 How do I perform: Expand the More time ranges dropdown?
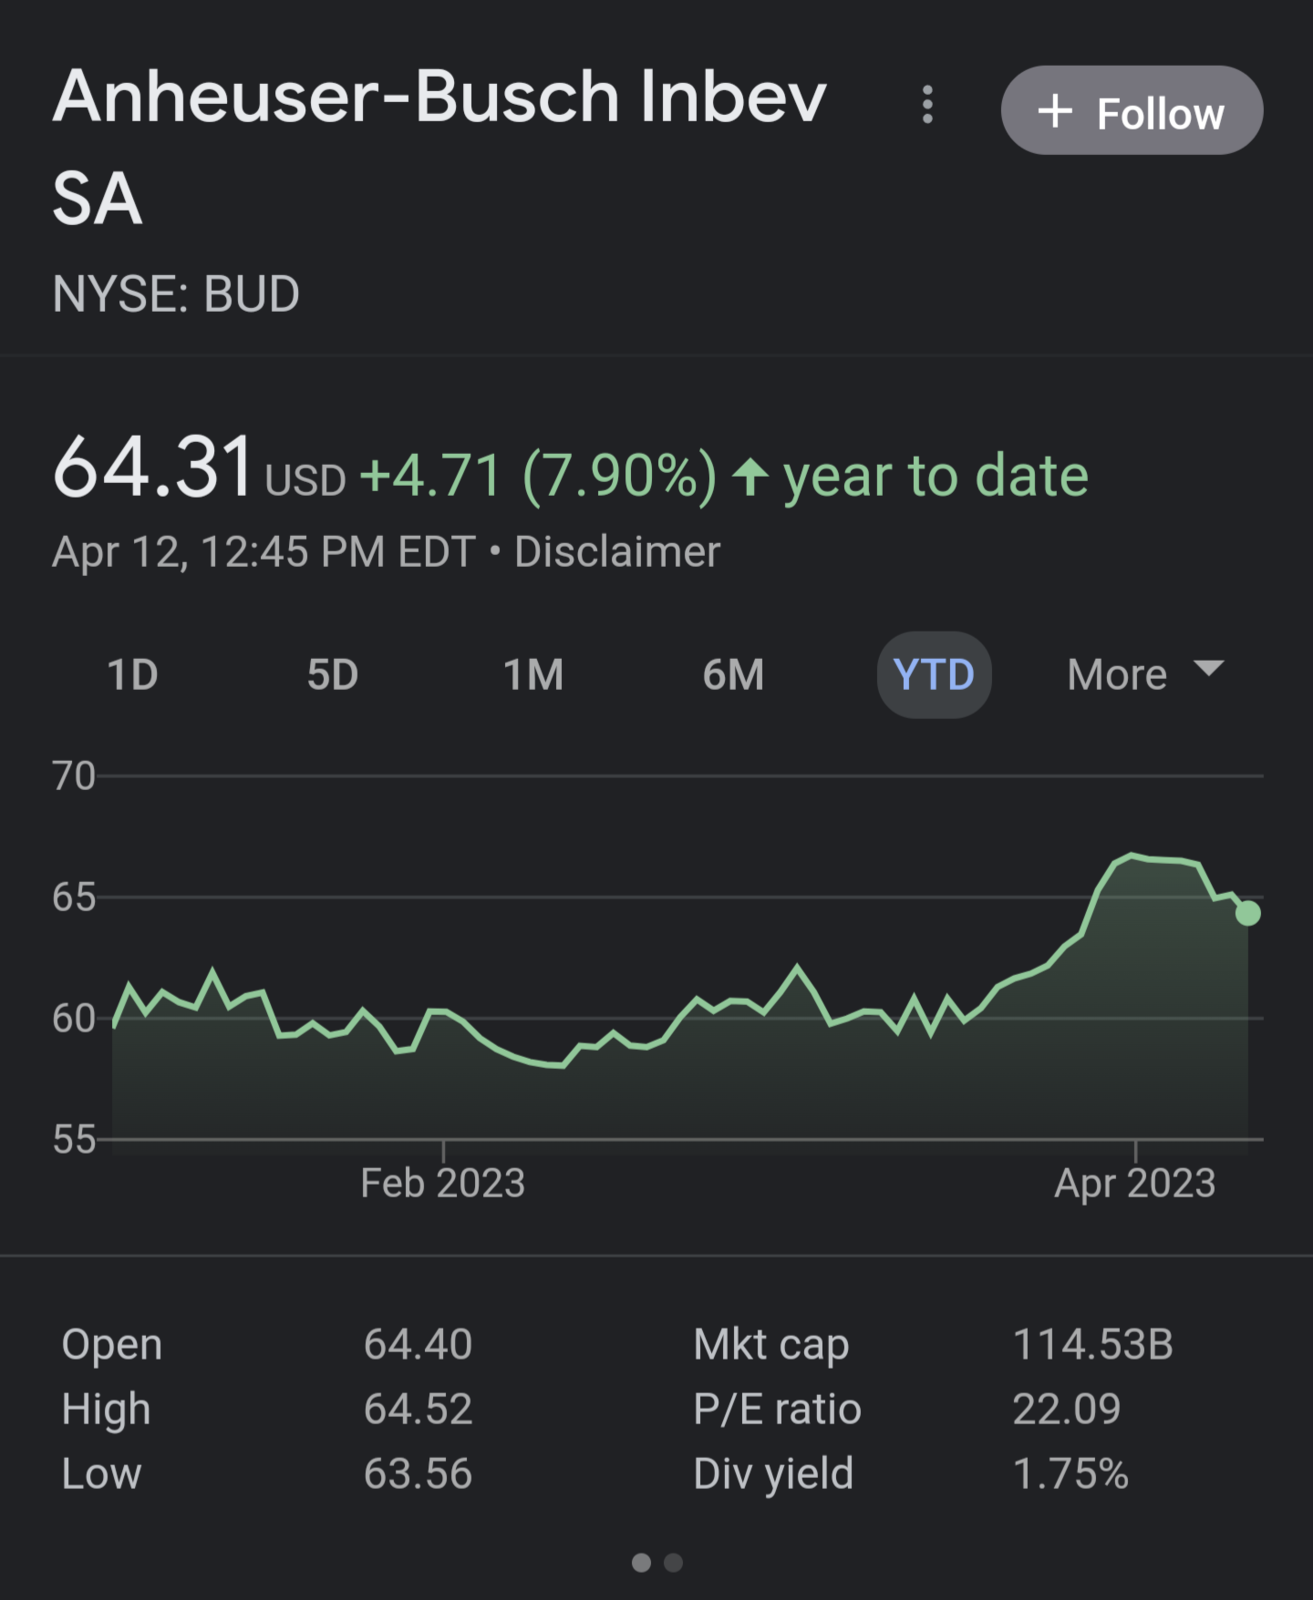pyautogui.click(x=1146, y=675)
